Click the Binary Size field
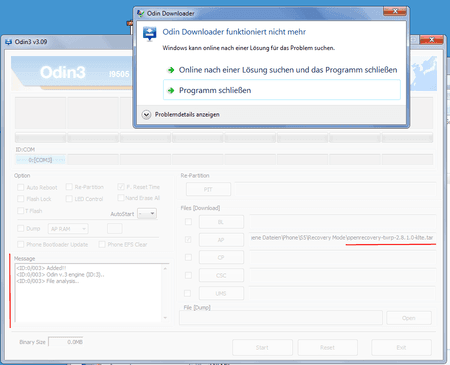This screenshot has width=450, height=365. point(66,342)
